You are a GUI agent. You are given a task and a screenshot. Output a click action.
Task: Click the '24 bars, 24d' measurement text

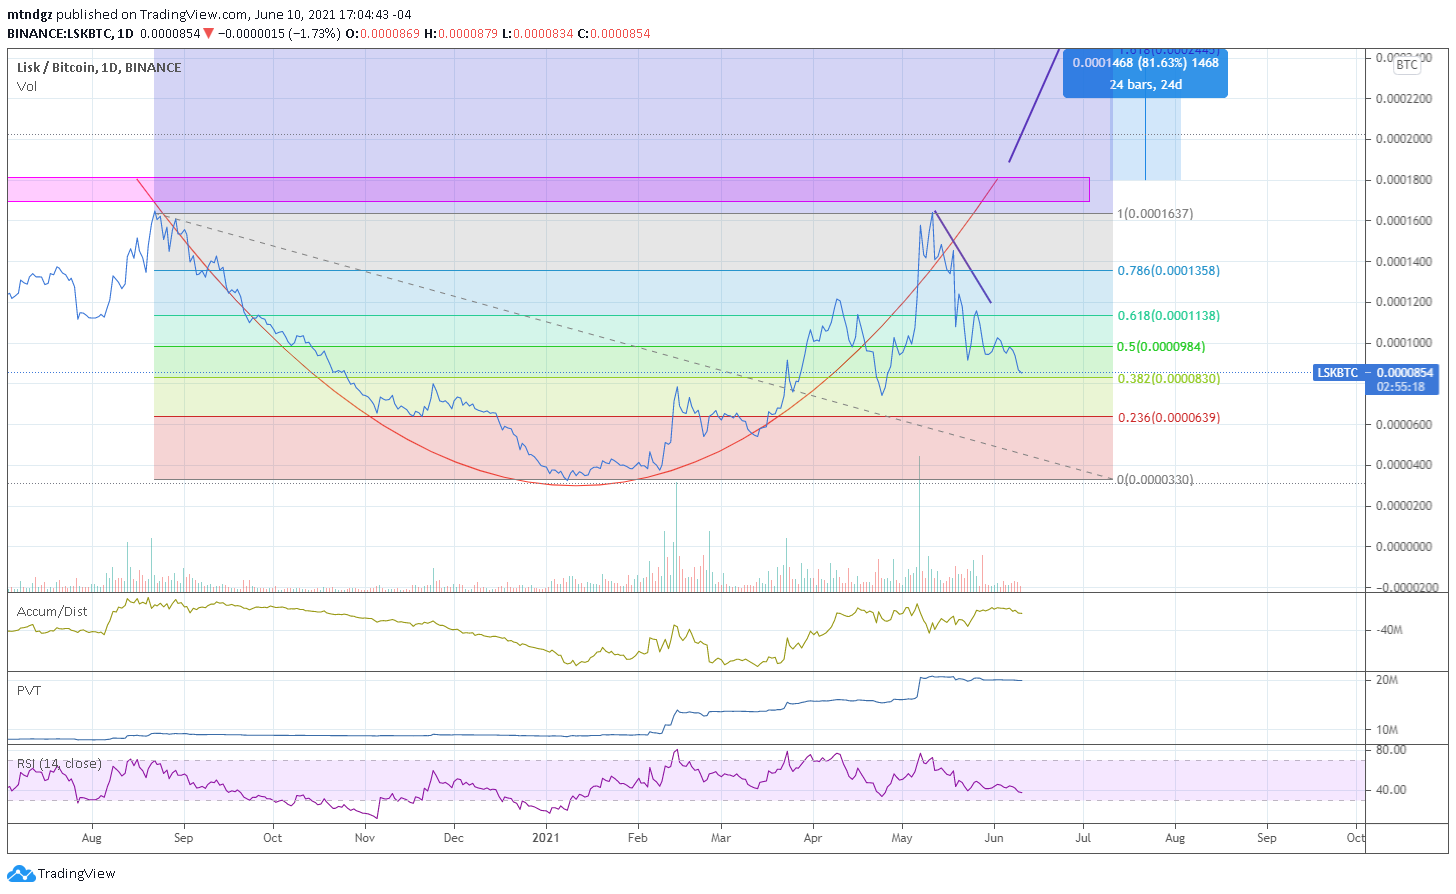coord(1145,84)
